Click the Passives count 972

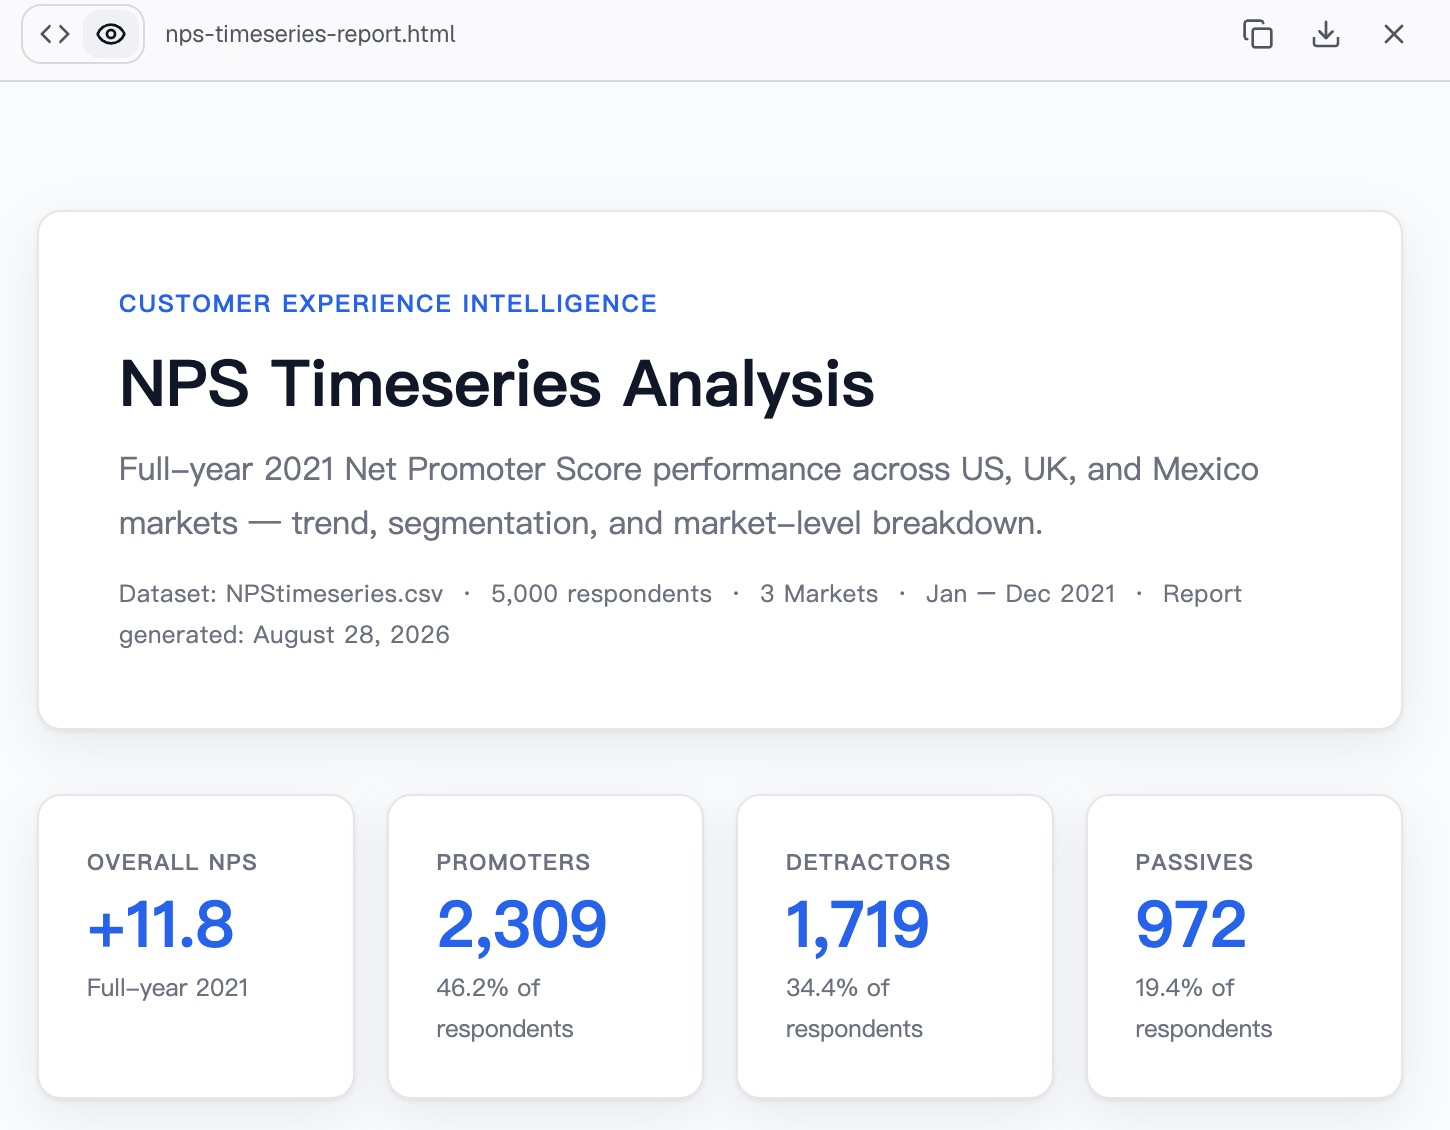tap(1191, 925)
